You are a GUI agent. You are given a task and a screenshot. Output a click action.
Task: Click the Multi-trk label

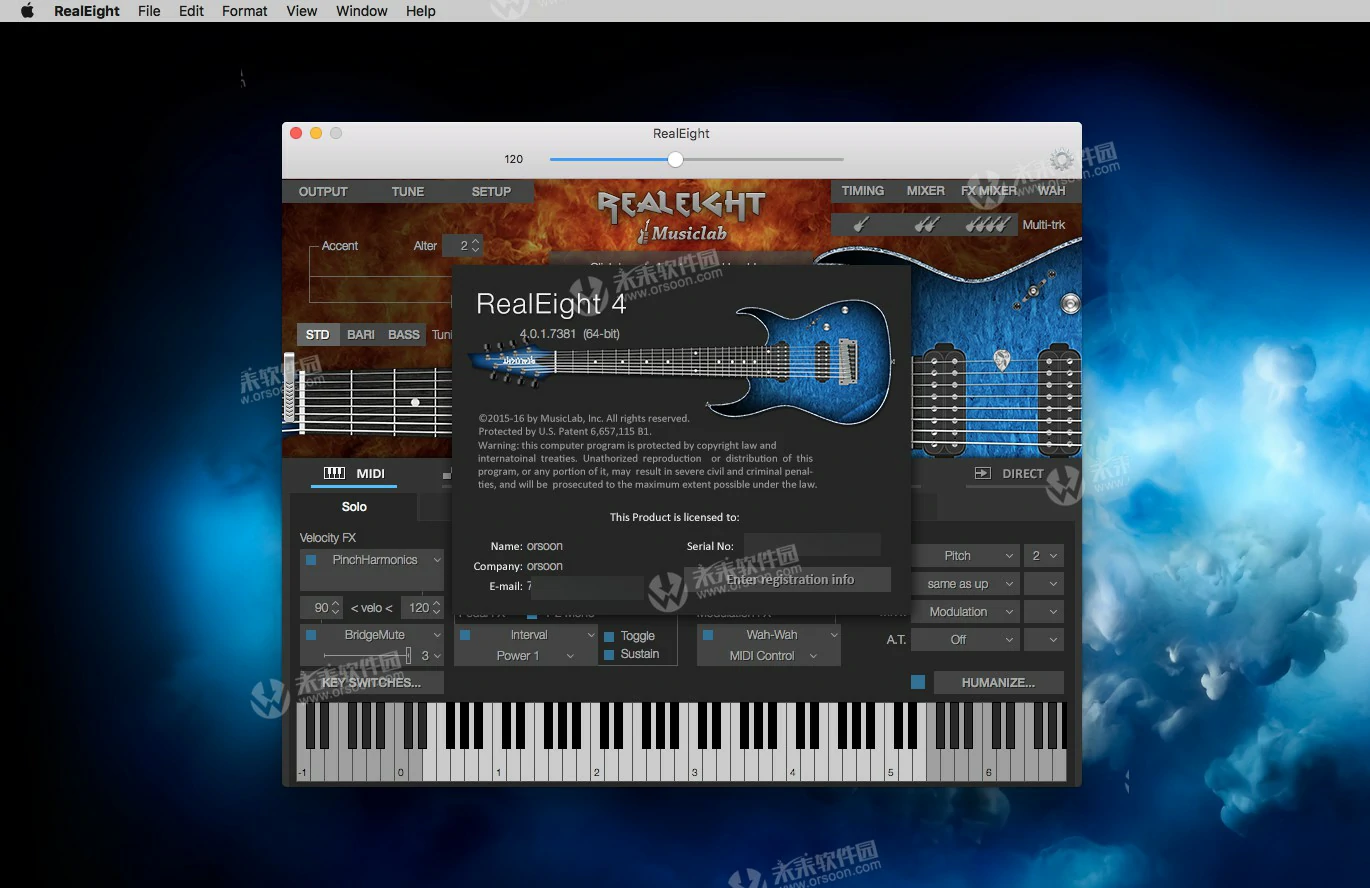click(1044, 225)
